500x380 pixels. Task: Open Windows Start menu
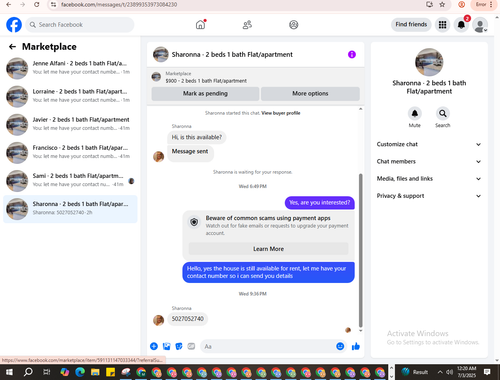tap(9, 372)
